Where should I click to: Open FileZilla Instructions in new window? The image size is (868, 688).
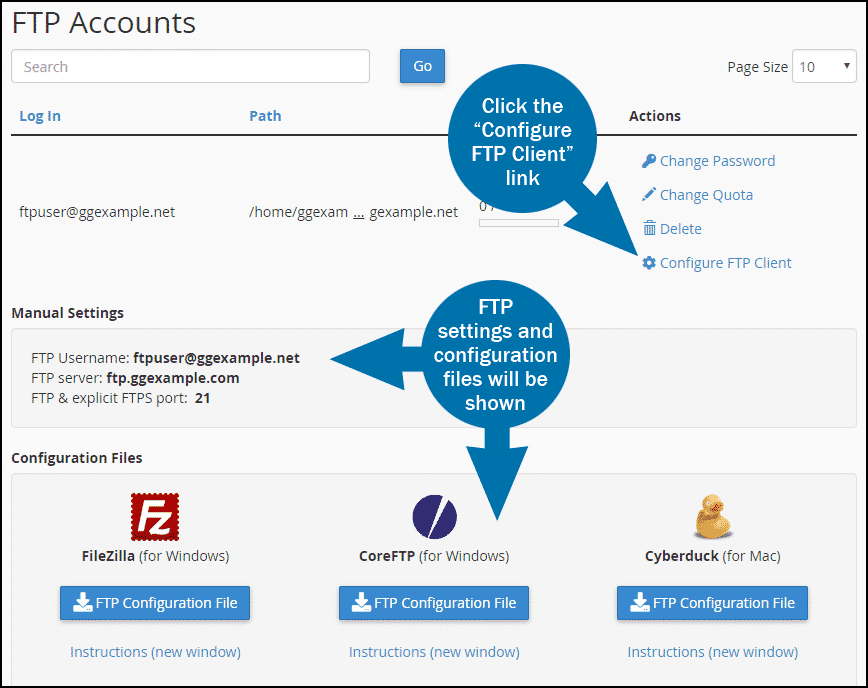click(x=155, y=652)
